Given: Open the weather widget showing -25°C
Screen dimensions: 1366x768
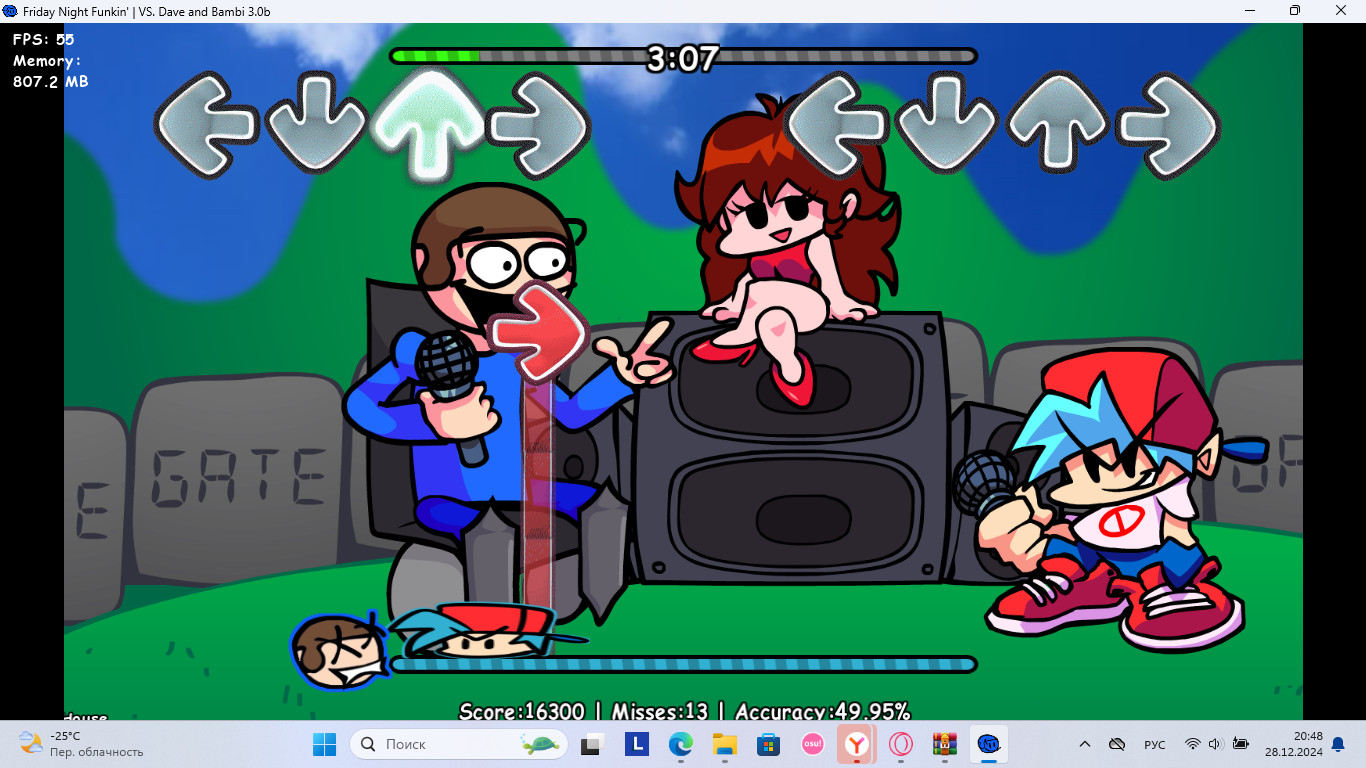Looking at the screenshot, I should pyautogui.click(x=82, y=744).
